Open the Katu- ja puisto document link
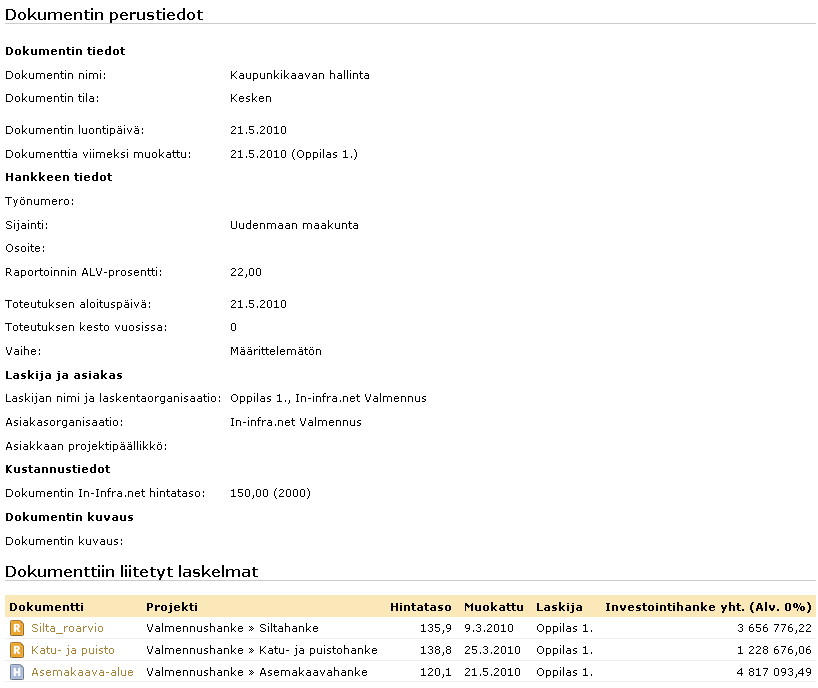Viewport: 818px width, 688px height. (73, 650)
